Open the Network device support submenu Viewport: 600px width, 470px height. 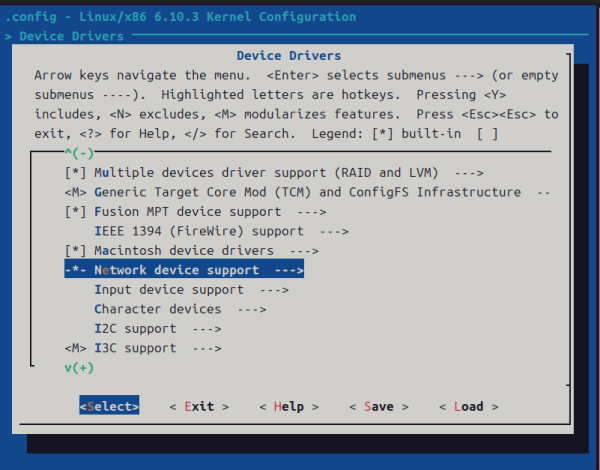tap(184, 270)
